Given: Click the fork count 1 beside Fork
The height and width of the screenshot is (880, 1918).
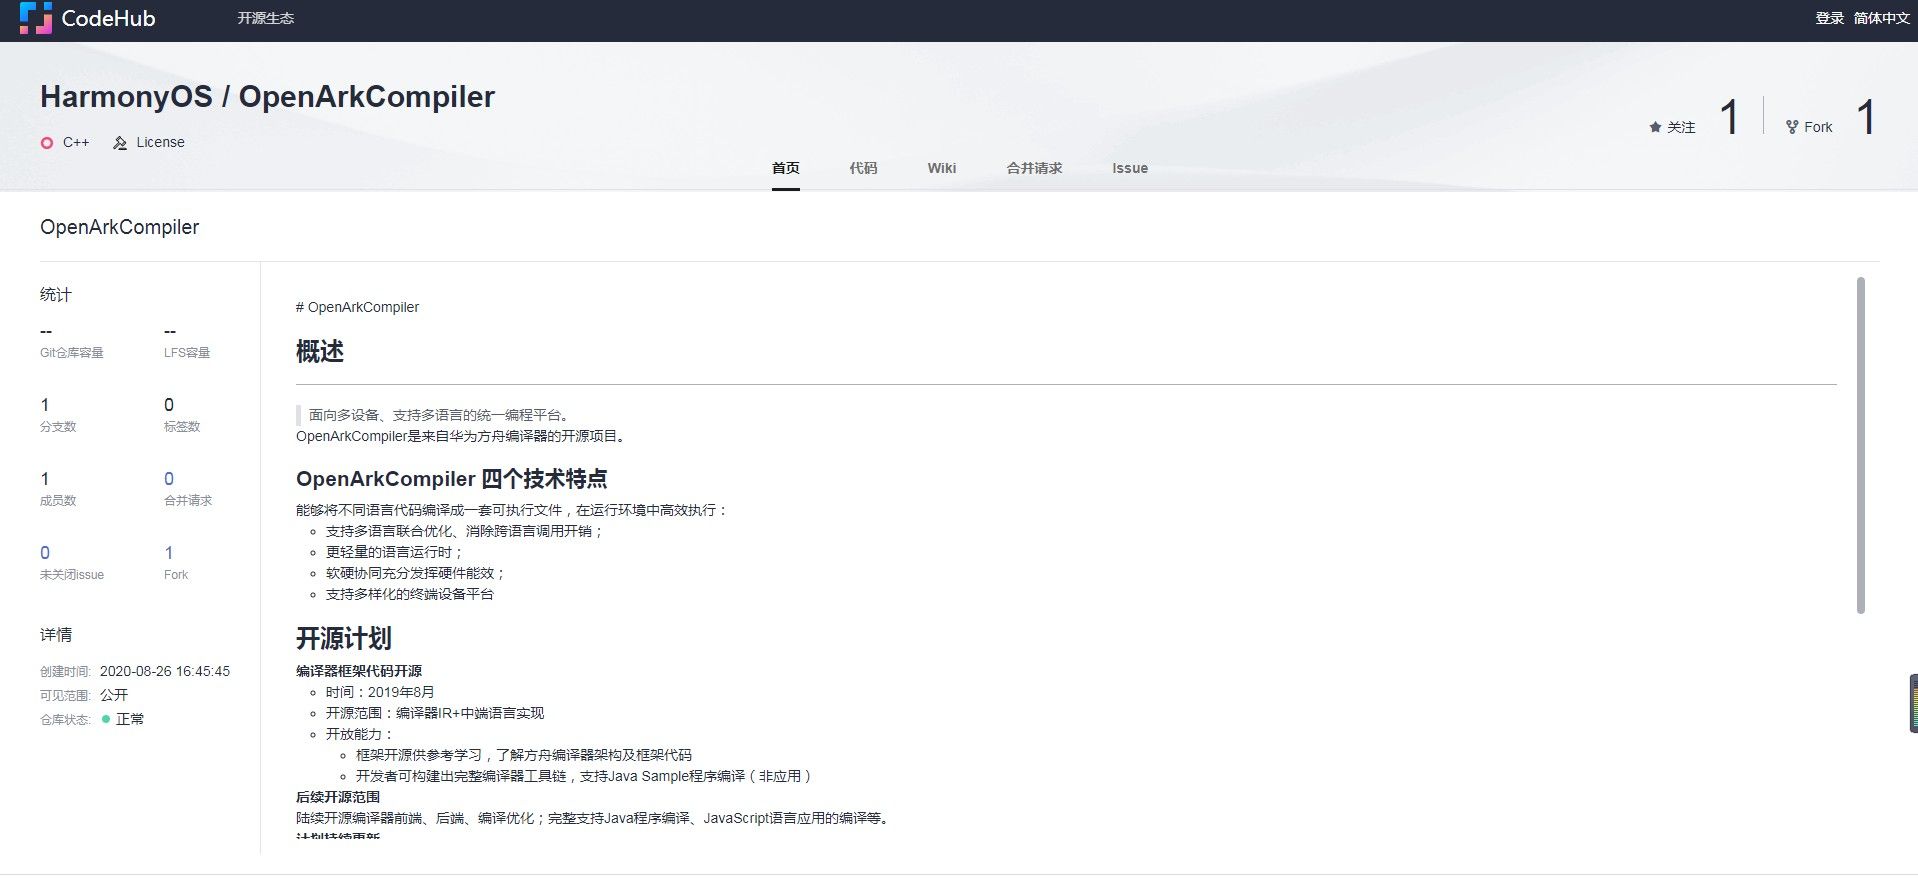Looking at the screenshot, I should [x=1866, y=117].
